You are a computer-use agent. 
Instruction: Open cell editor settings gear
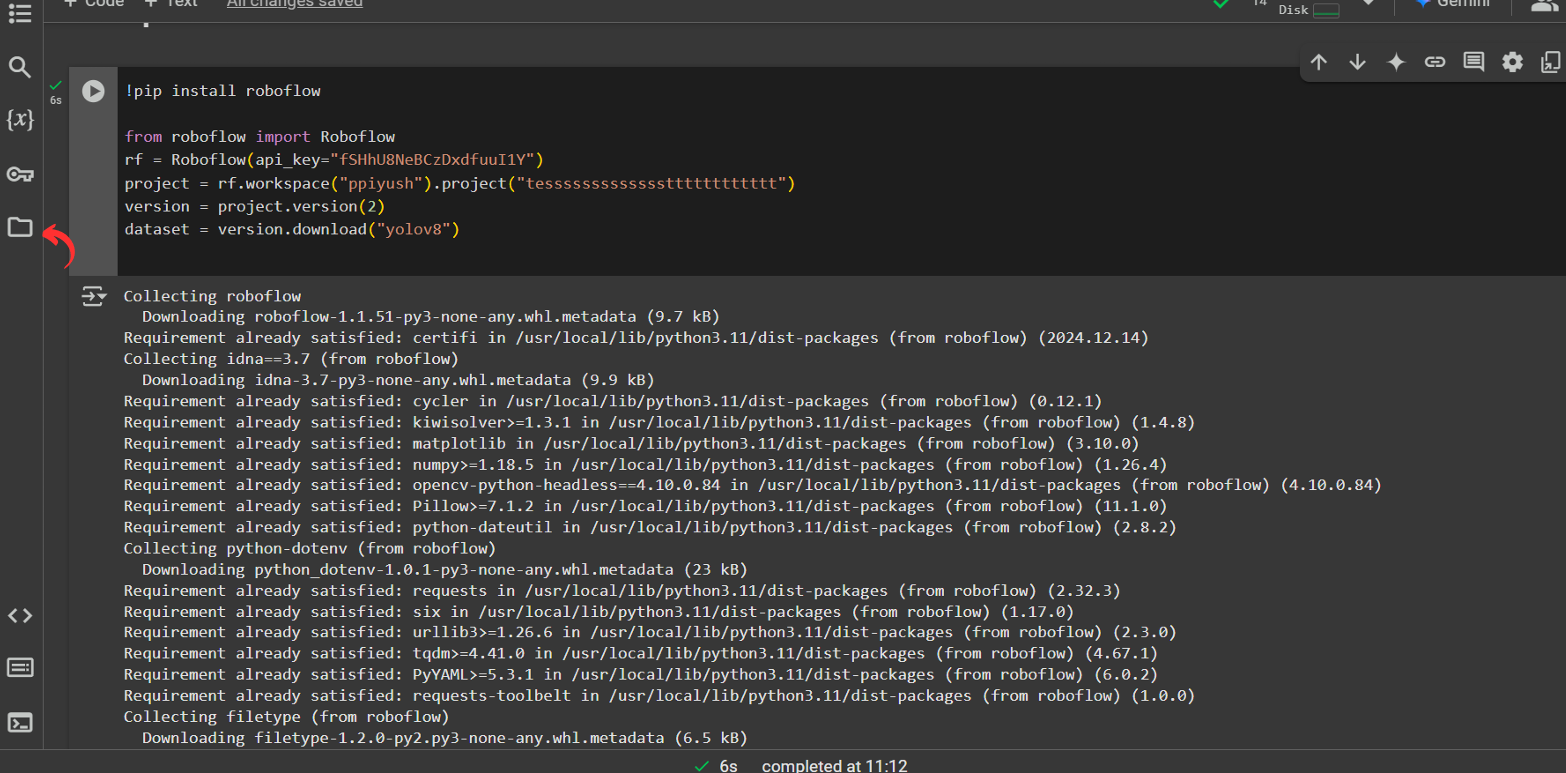[x=1512, y=62]
